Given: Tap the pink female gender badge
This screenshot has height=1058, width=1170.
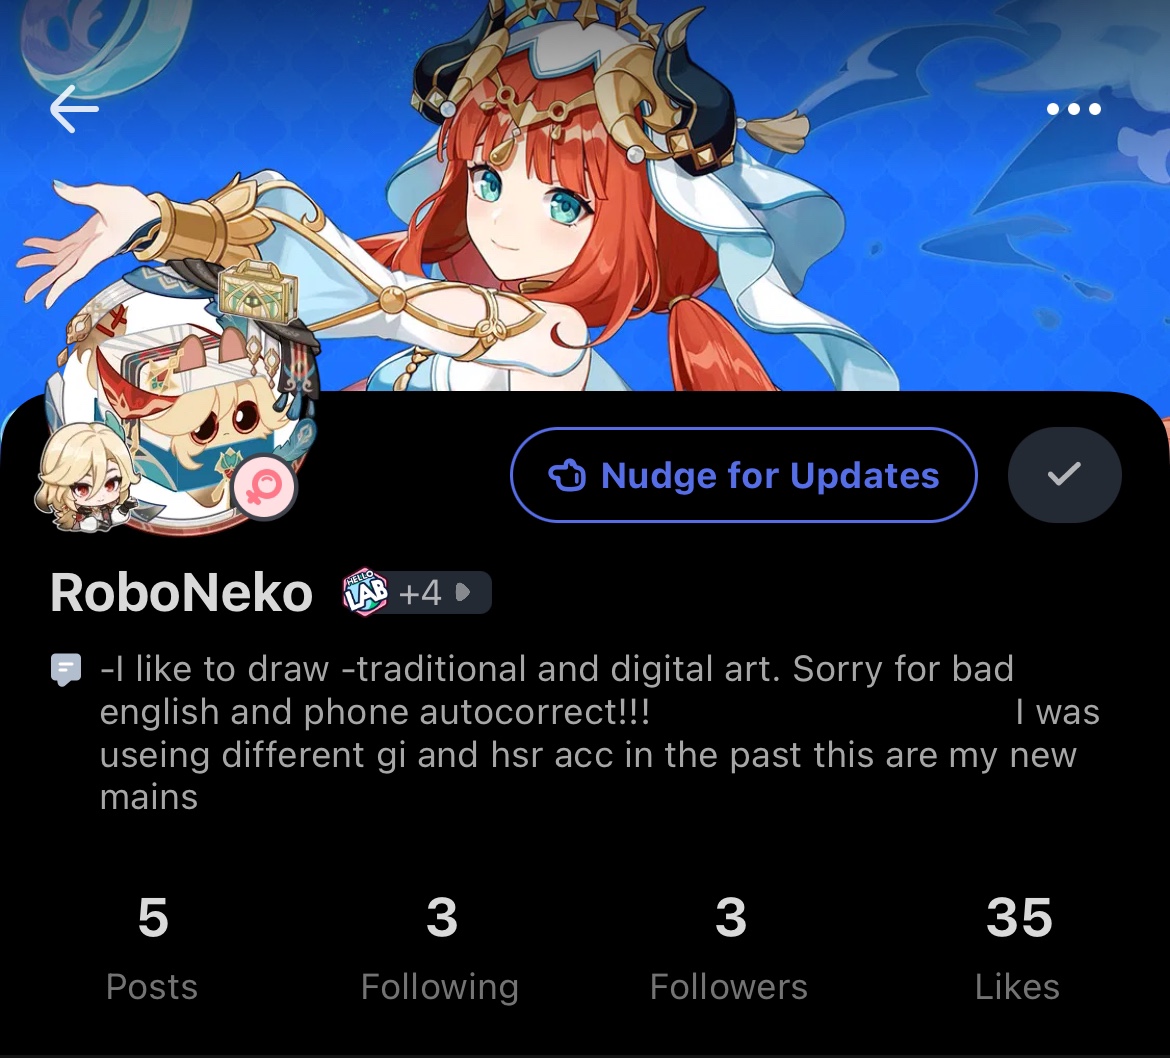Looking at the screenshot, I should (x=264, y=486).
